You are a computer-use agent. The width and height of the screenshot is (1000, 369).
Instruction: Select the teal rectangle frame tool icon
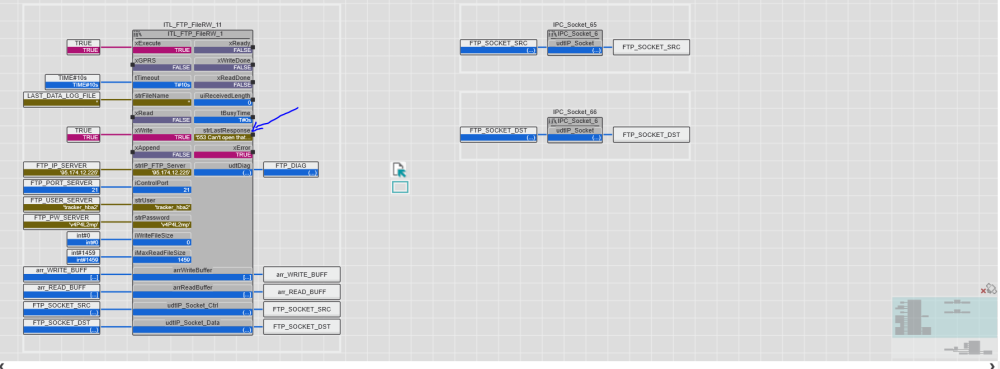400,187
